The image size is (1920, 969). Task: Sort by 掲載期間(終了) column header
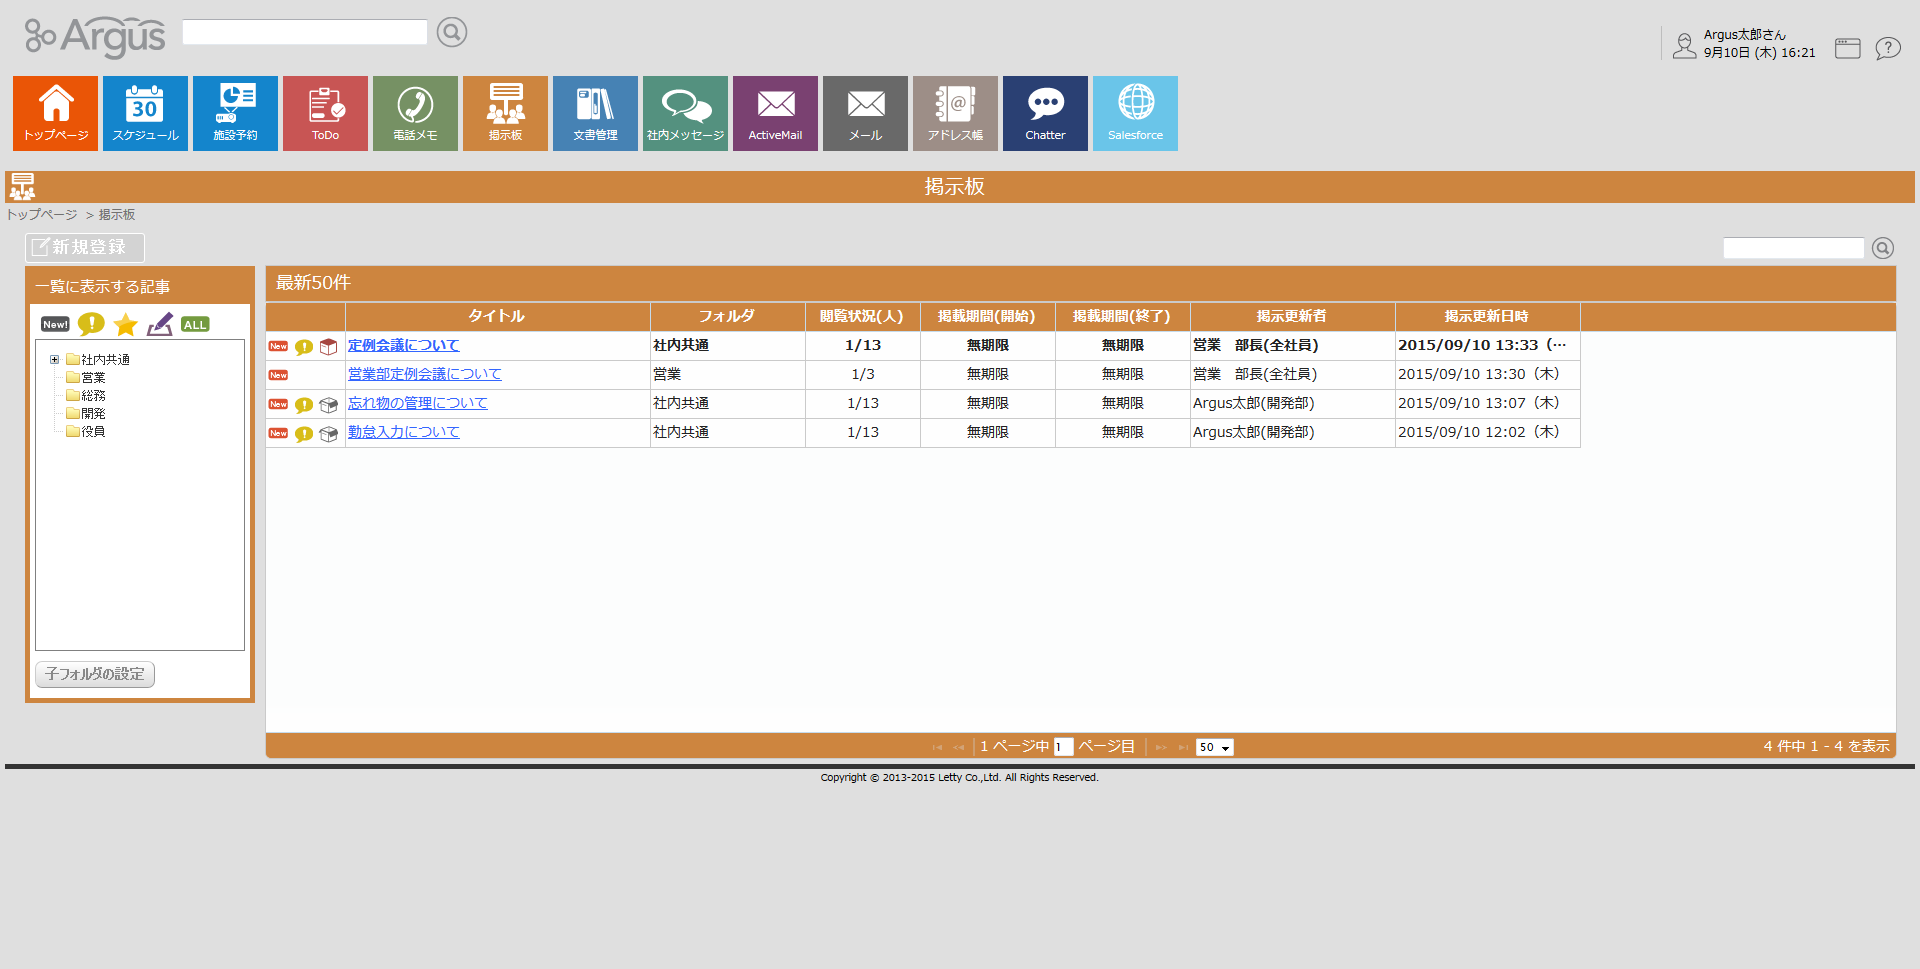[x=1122, y=316]
